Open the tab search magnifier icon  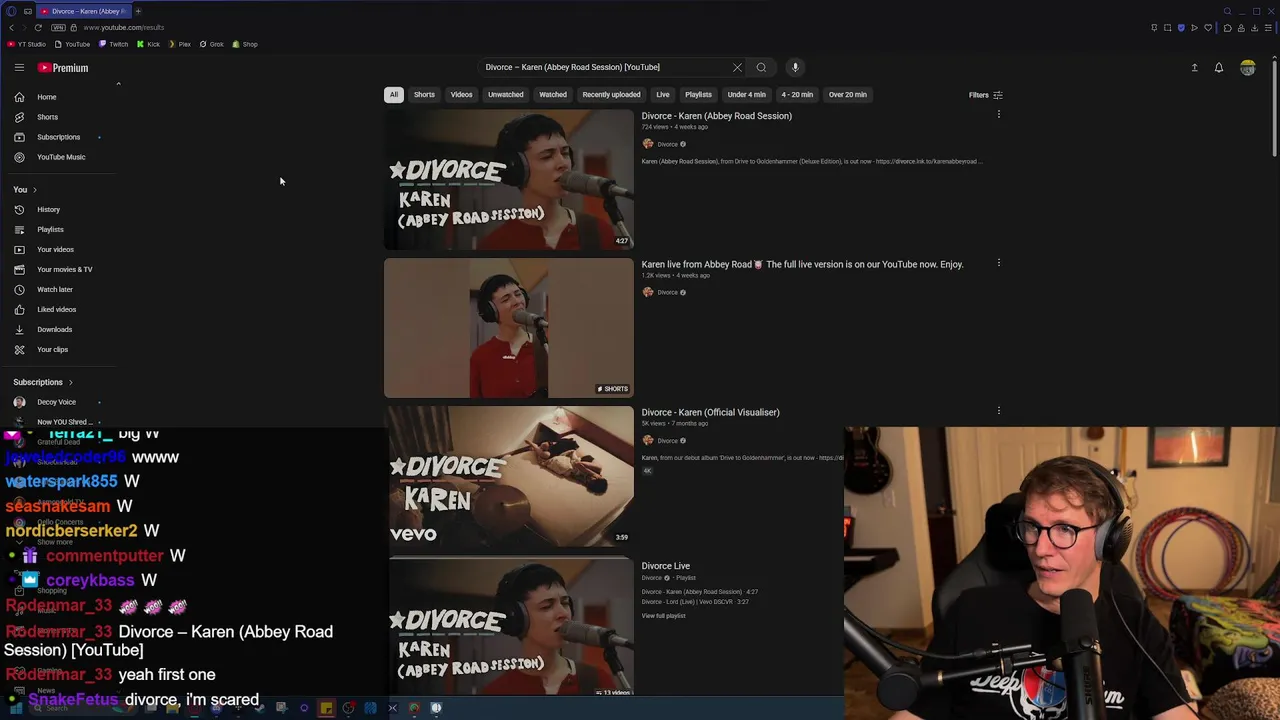(x=1227, y=11)
